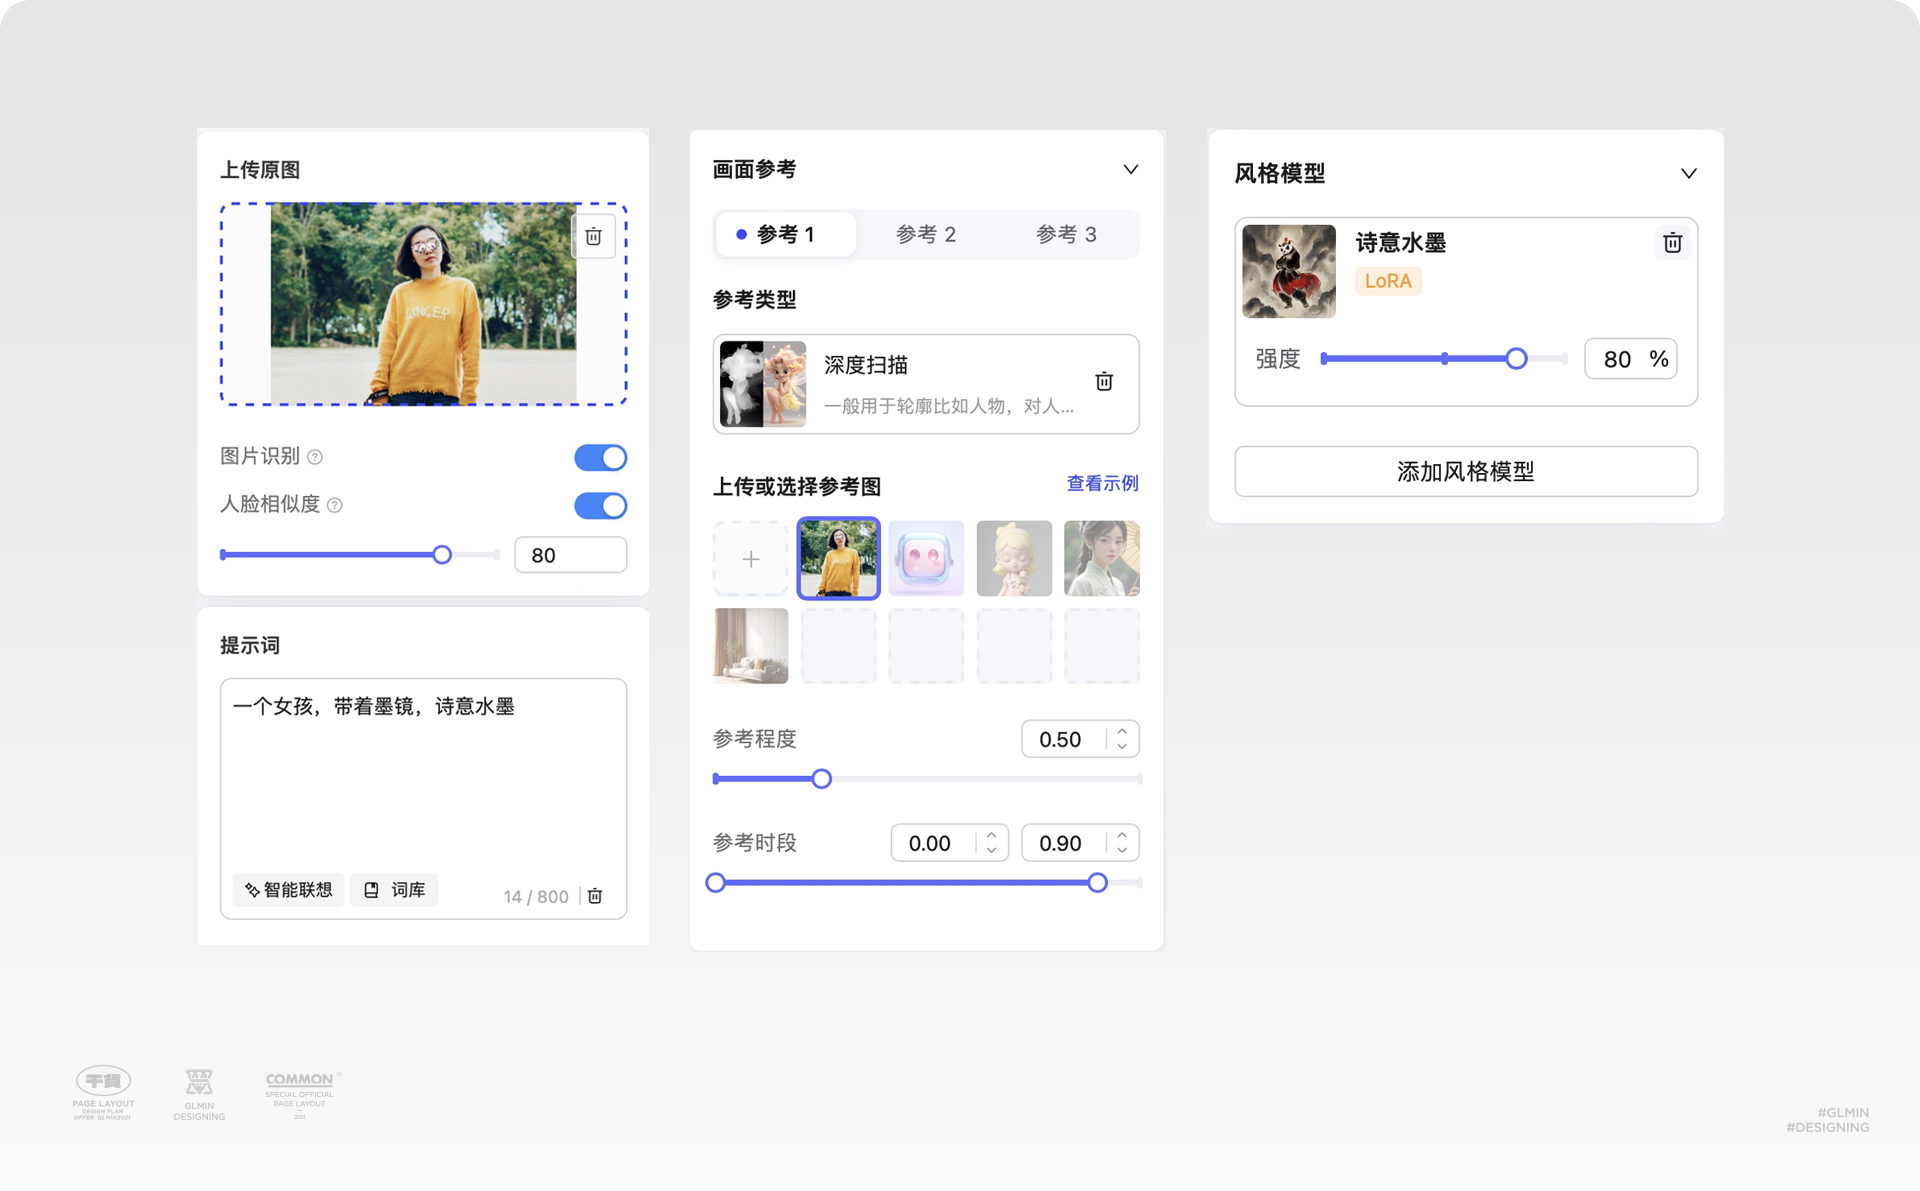Select the living room interior reference thumbnail

(751, 646)
